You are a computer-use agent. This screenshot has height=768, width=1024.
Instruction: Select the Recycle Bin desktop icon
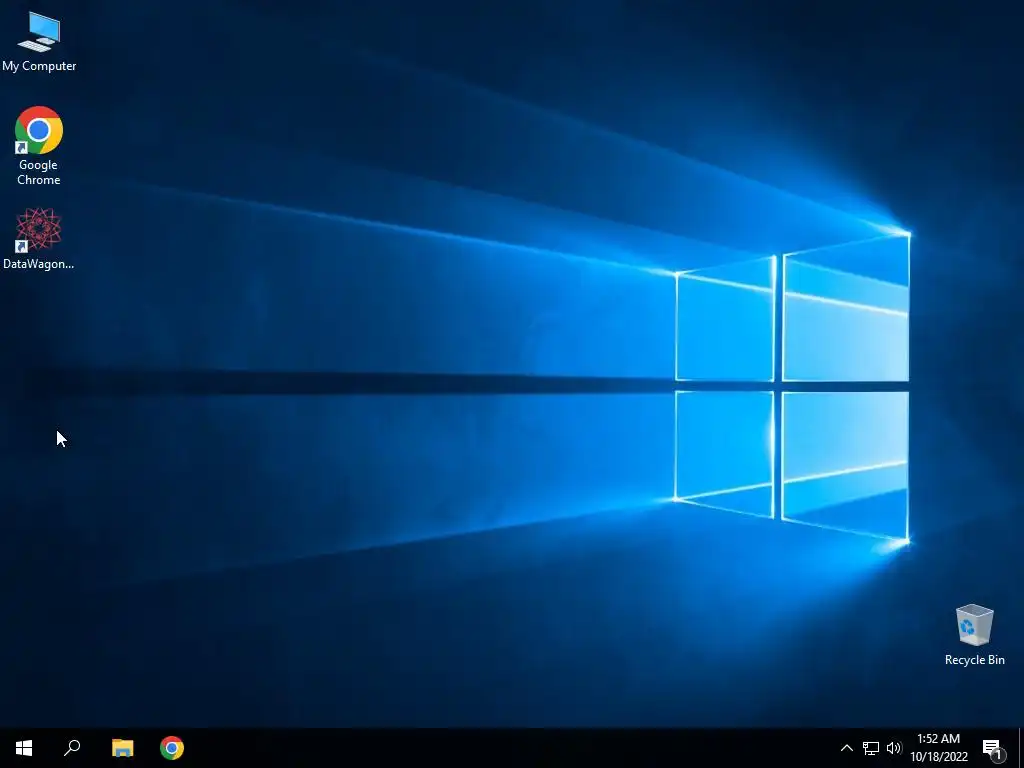(x=974, y=634)
